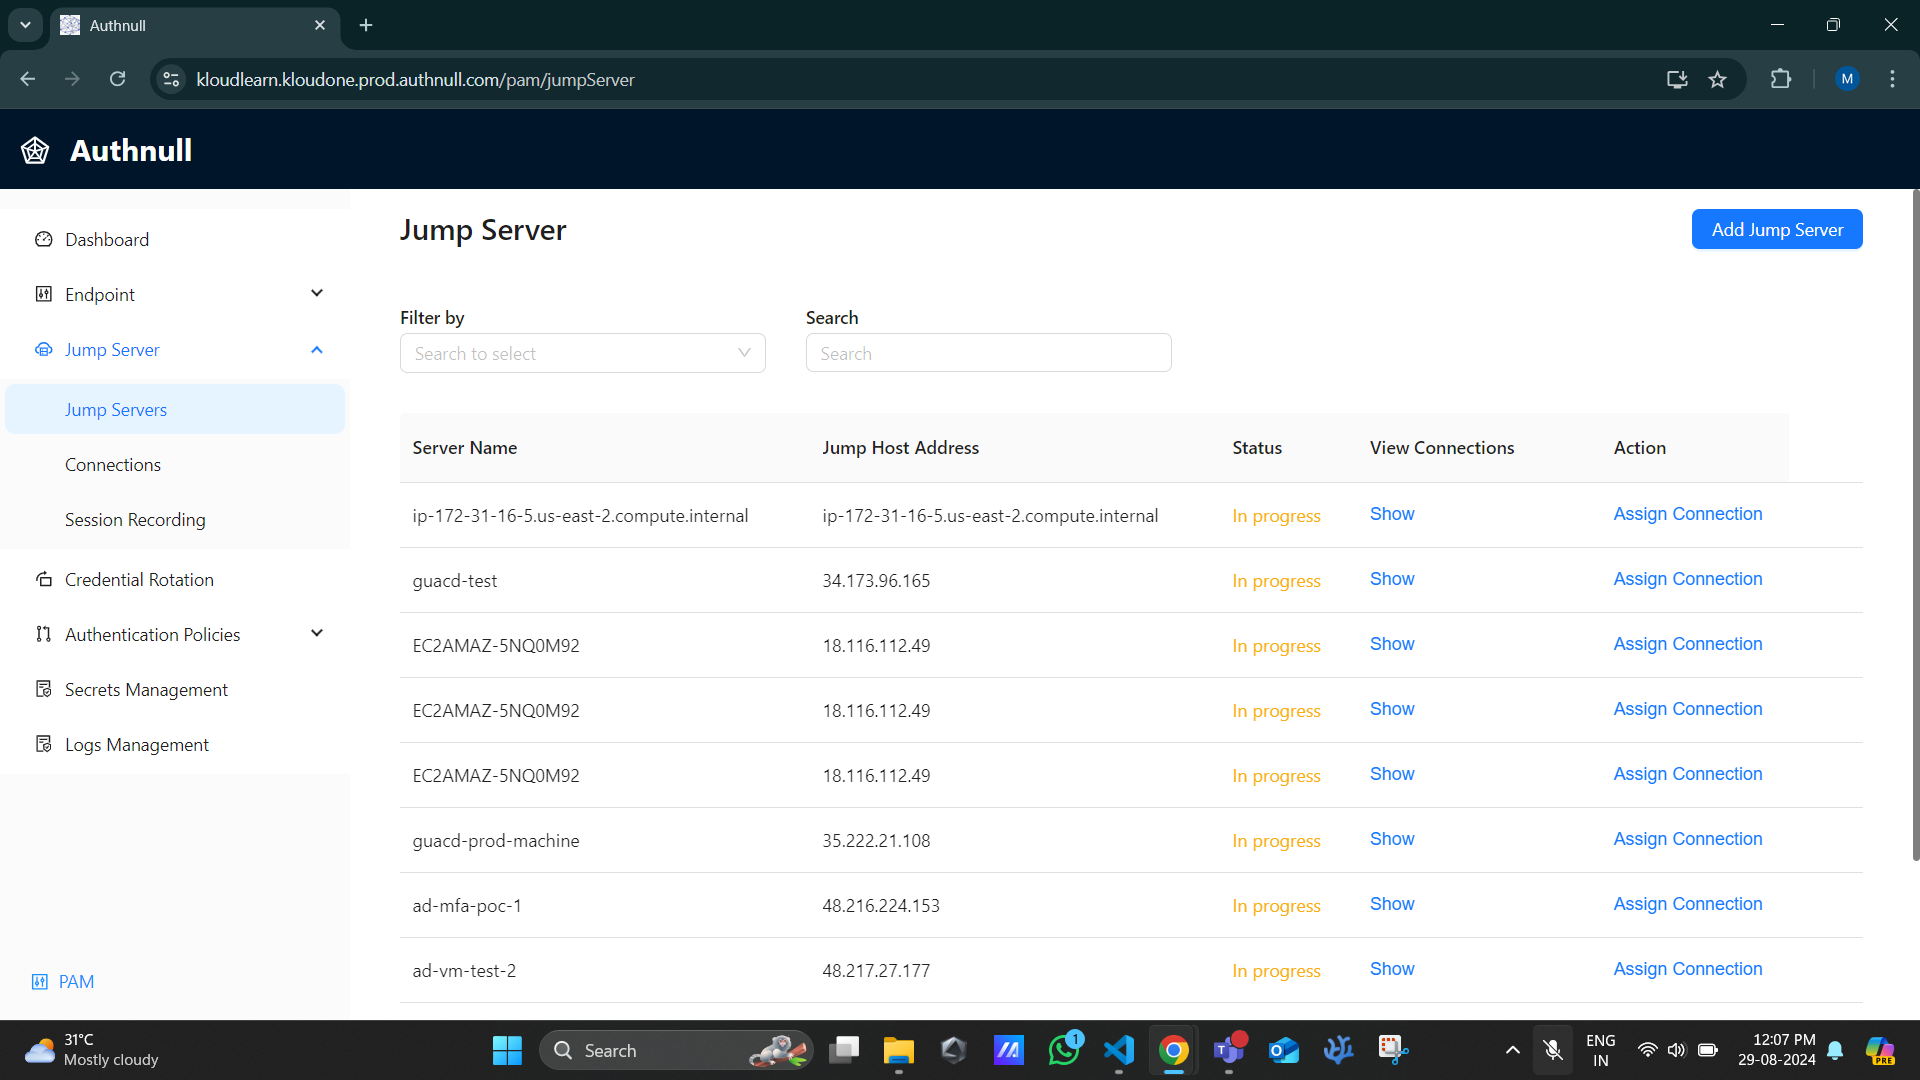The width and height of the screenshot is (1920, 1080).
Task: Click the Authentication Policies icon
Action: click(45, 634)
